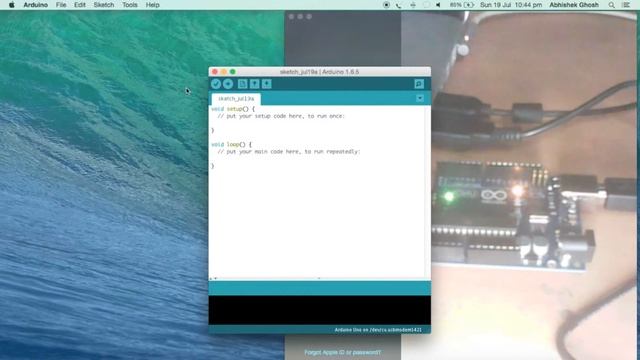Create a new sketch with New icon
The height and width of the screenshot is (360, 640).
tap(242, 84)
